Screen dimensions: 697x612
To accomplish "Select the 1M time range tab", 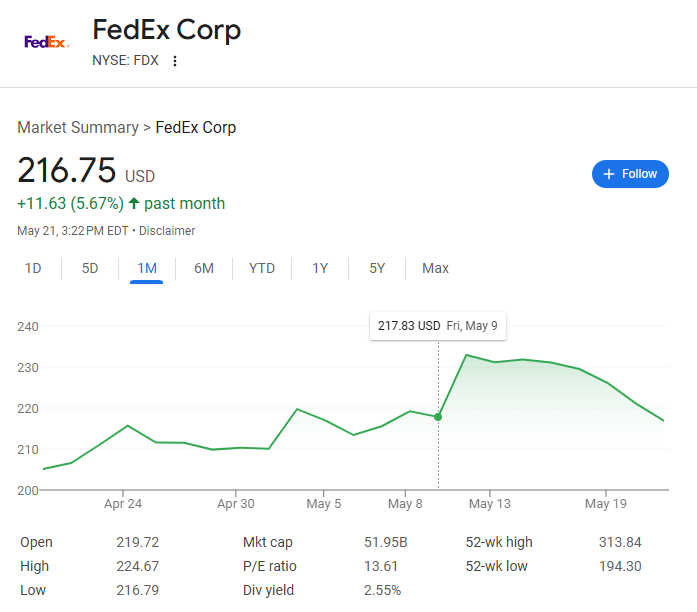I will (147, 268).
